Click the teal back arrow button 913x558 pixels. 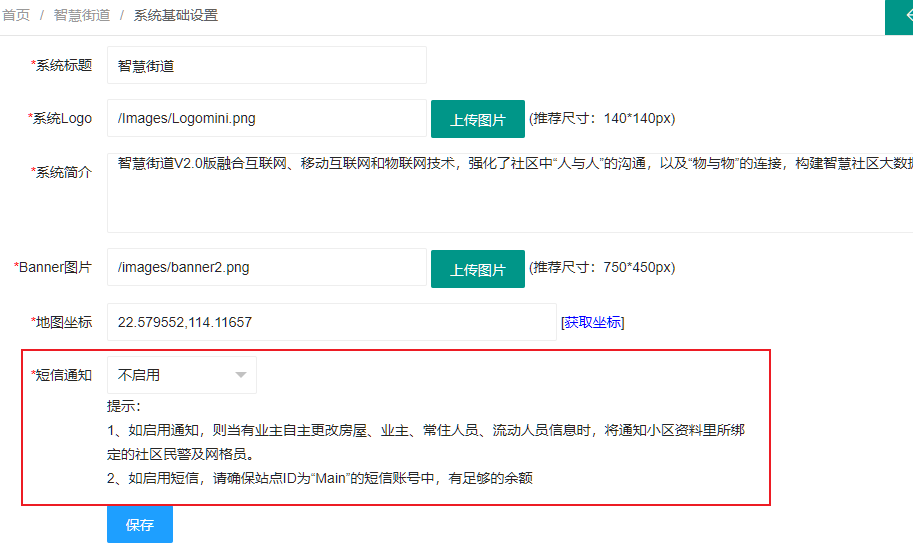point(900,16)
